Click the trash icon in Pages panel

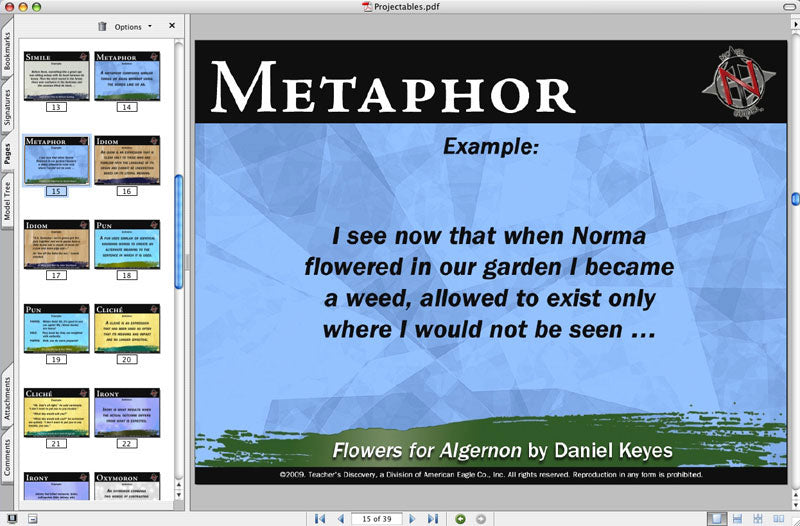[102, 27]
